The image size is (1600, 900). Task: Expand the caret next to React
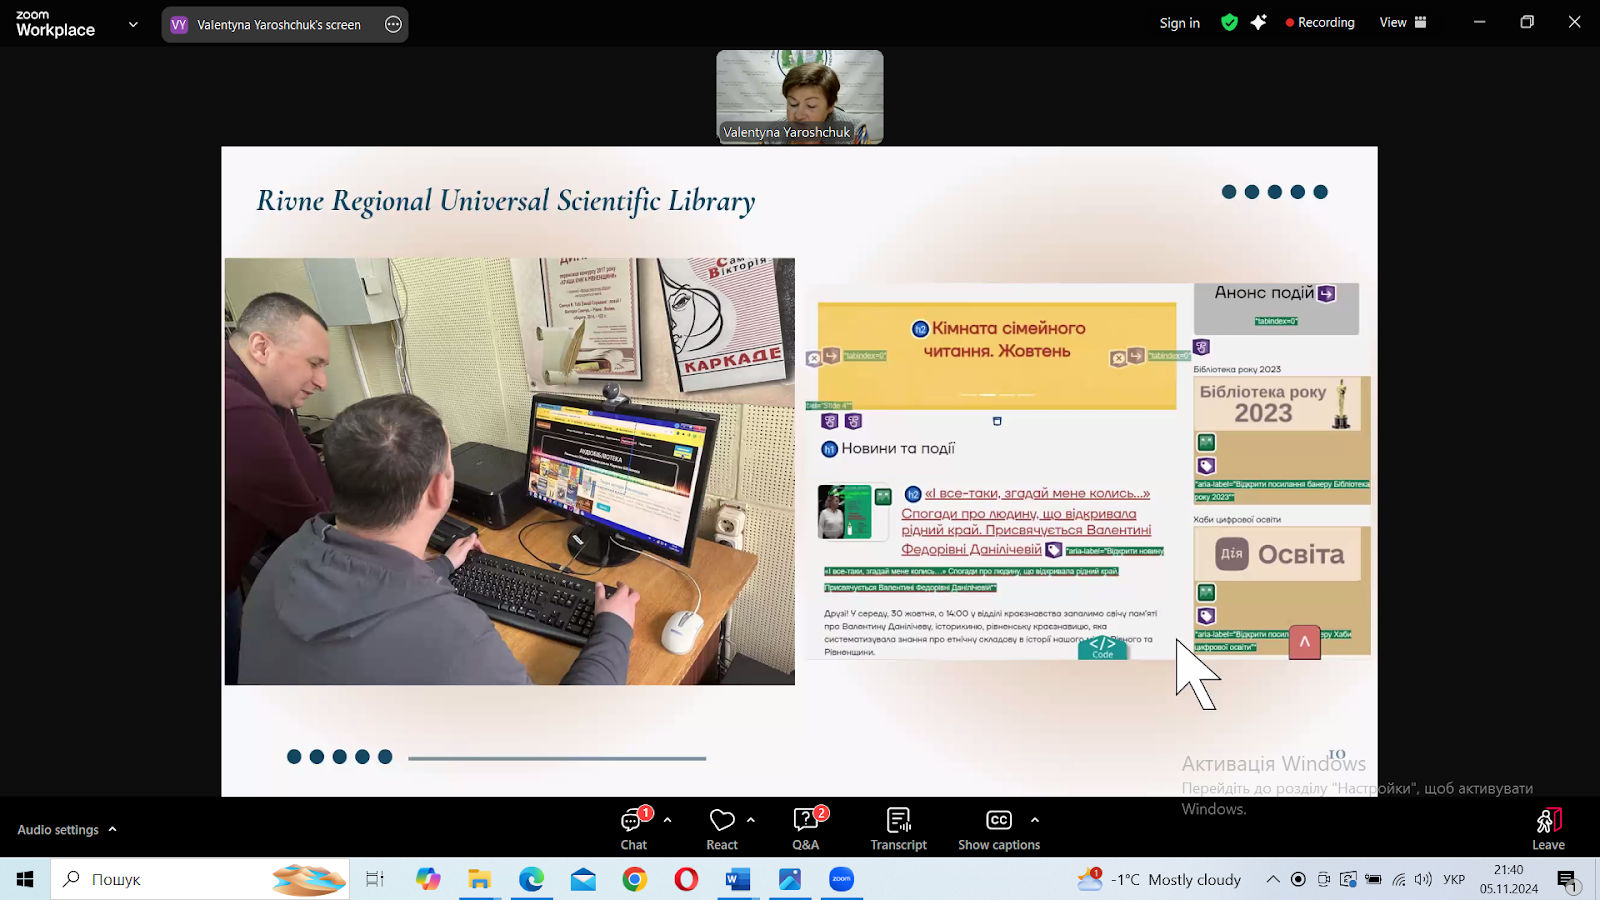pos(750,820)
